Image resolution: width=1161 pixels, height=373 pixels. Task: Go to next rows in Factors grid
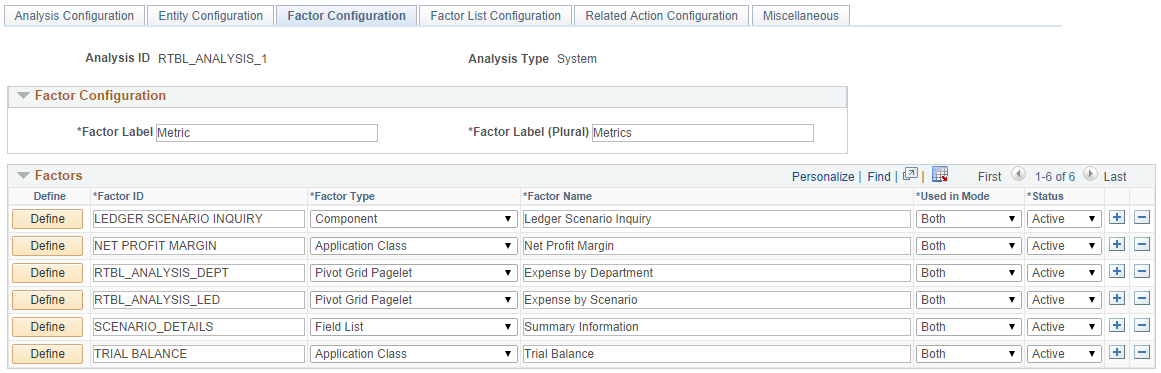point(1090,175)
